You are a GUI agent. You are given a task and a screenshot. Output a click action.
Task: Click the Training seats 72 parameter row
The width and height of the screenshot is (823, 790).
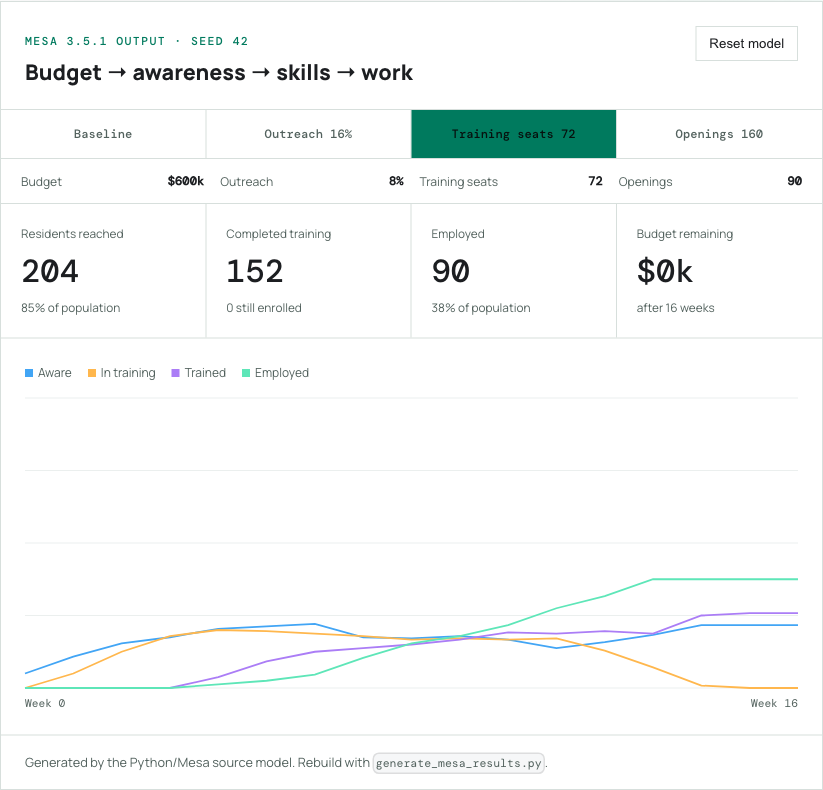[511, 182]
